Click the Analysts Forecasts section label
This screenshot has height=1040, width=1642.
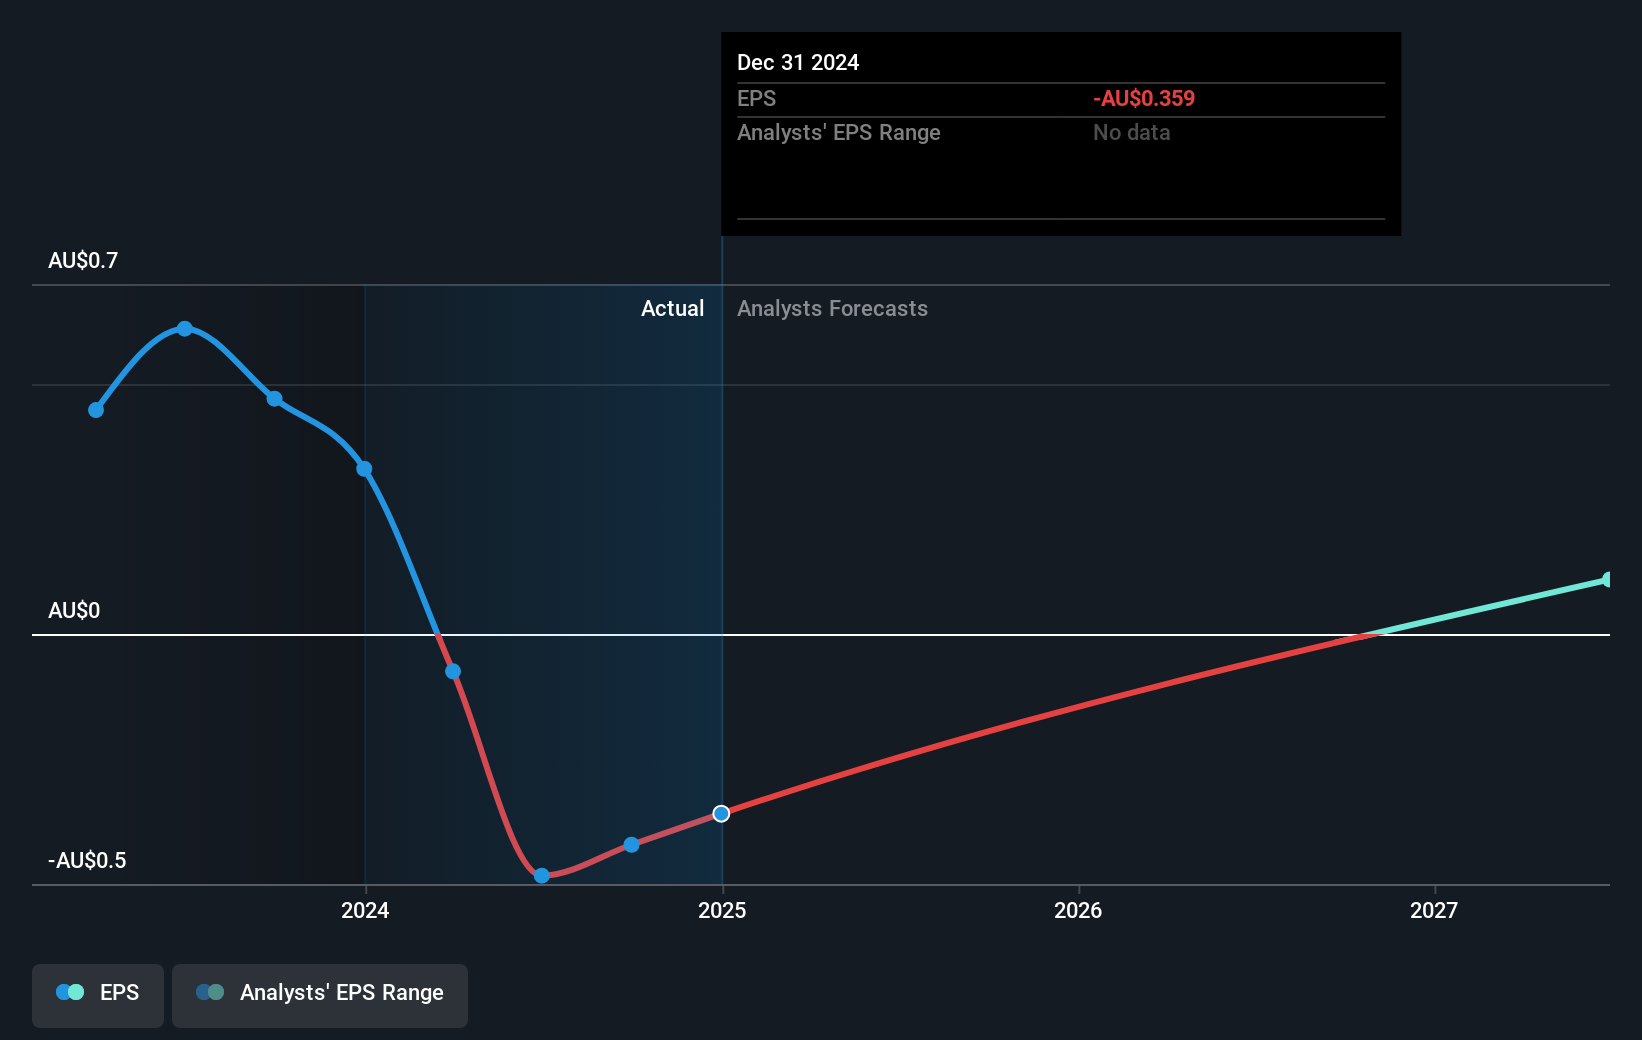click(832, 309)
